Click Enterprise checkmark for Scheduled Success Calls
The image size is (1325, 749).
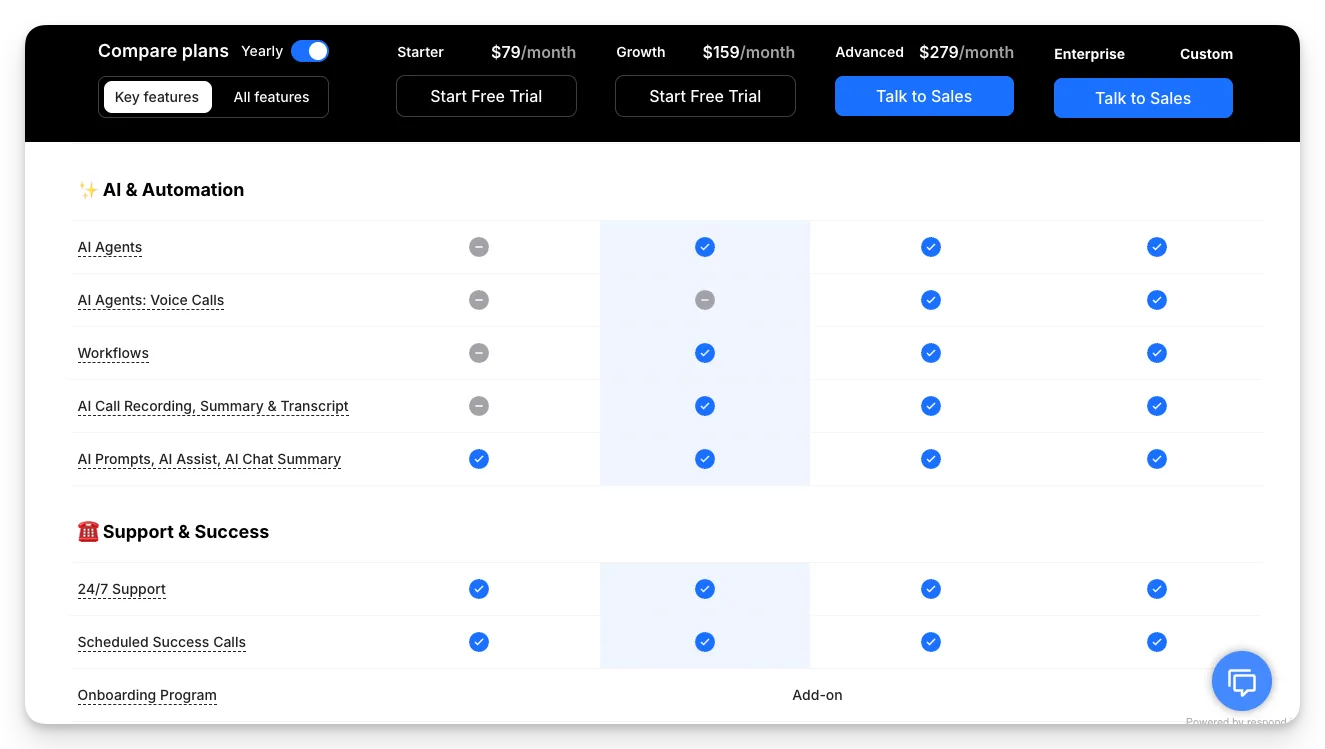tap(1157, 642)
